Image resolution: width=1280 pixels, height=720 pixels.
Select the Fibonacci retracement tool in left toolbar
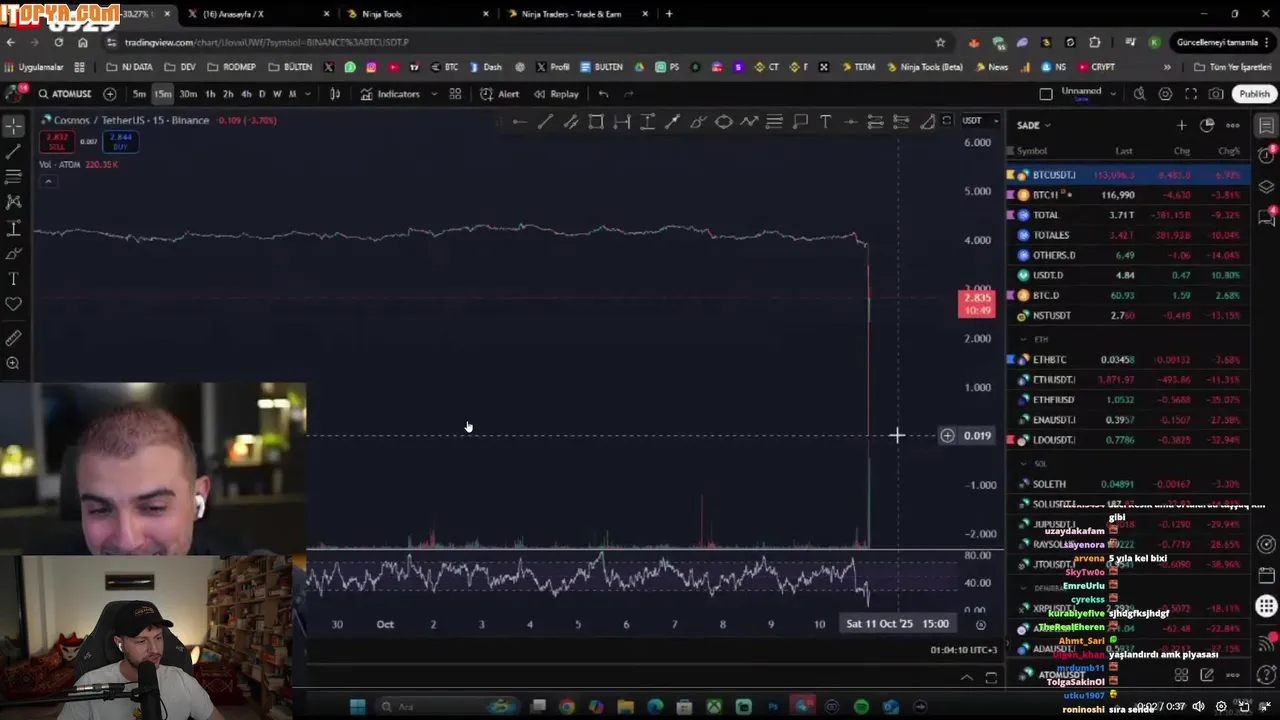[13, 177]
